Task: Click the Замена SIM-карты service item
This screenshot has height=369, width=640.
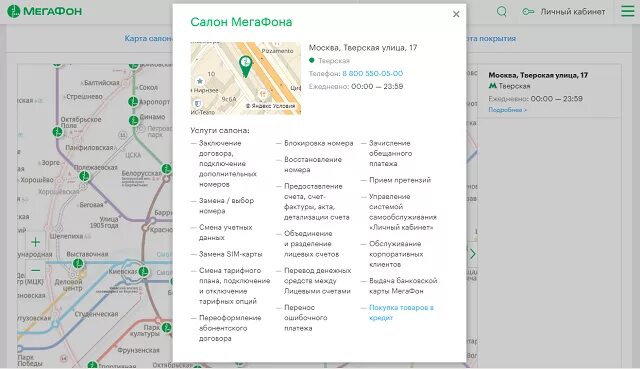Action: click(x=231, y=254)
